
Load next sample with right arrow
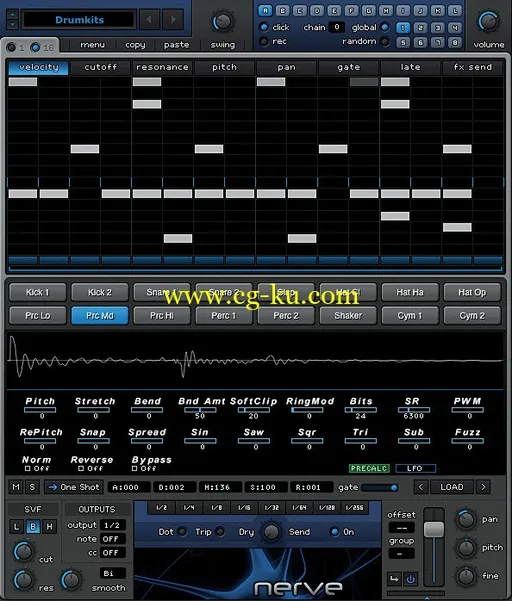pos(483,487)
